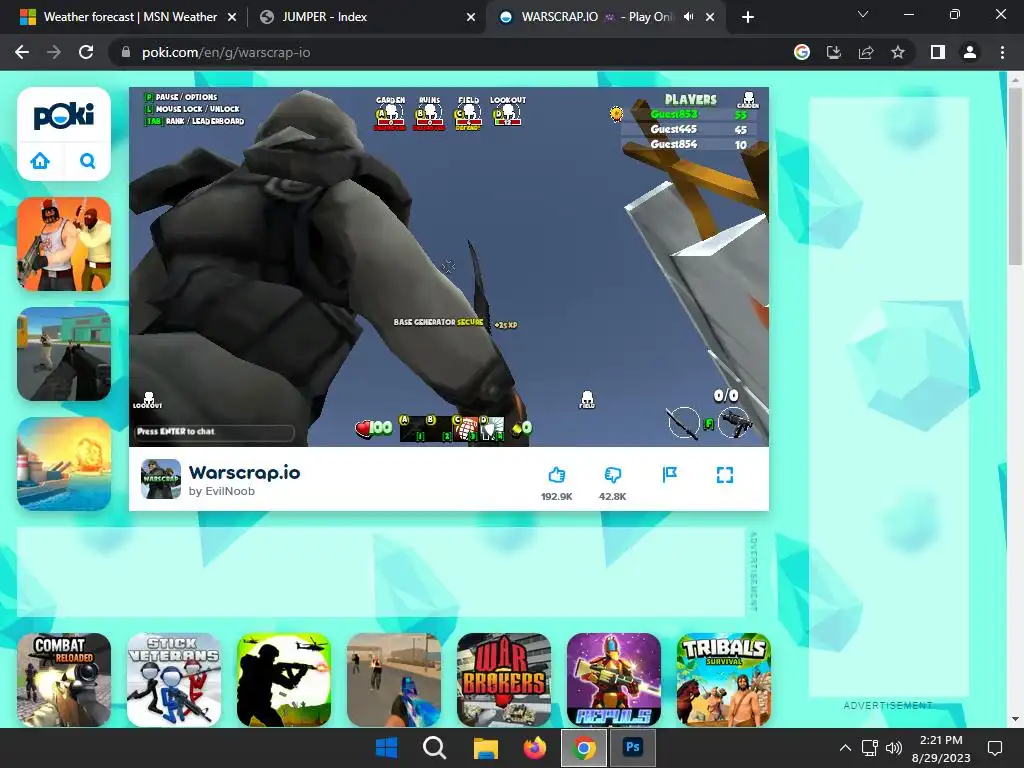Select the Lookout capture point D icon
The width and height of the screenshot is (1024, 768).
[507, 112]
